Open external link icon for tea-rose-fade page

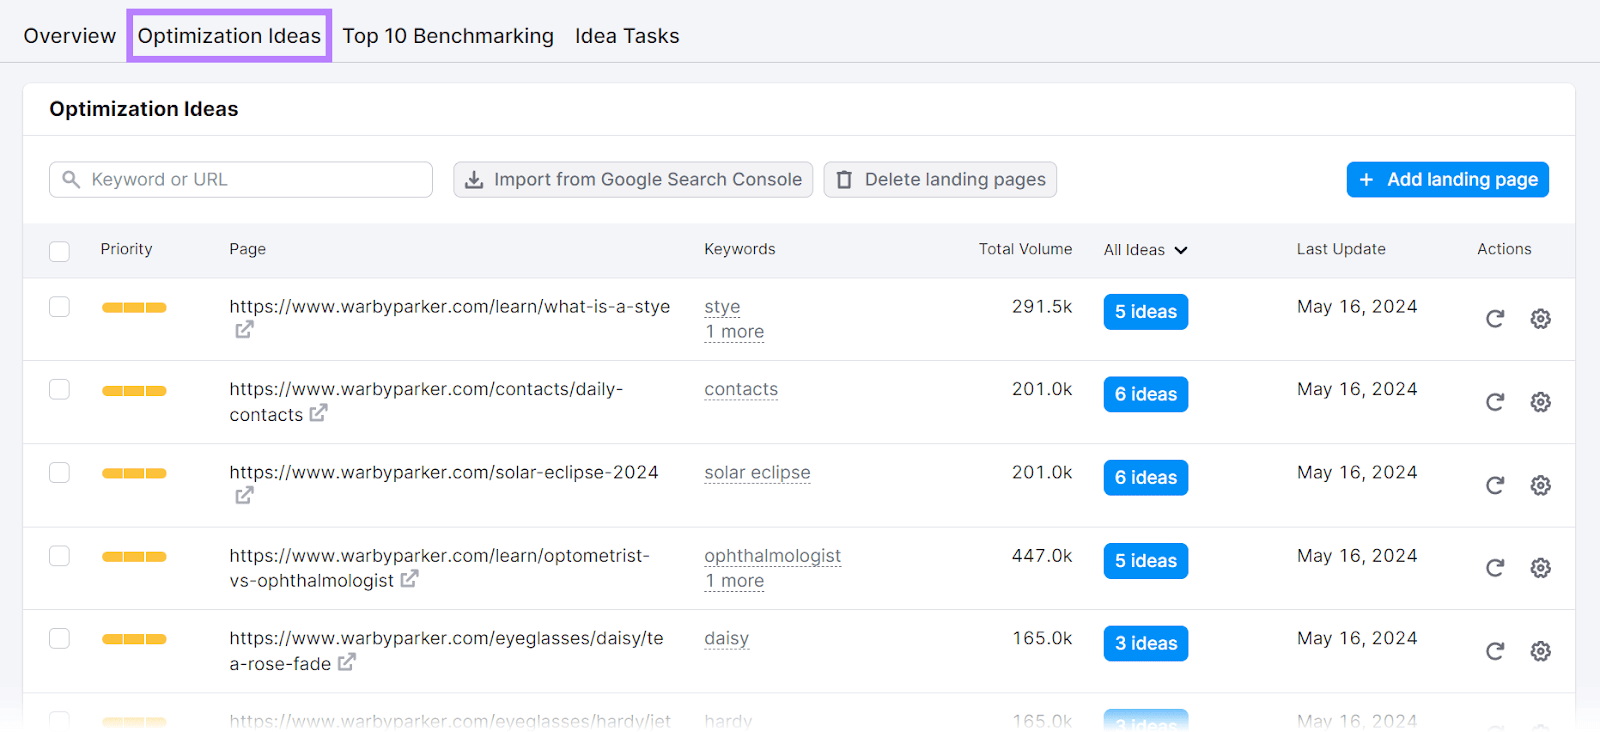[346, 662]
